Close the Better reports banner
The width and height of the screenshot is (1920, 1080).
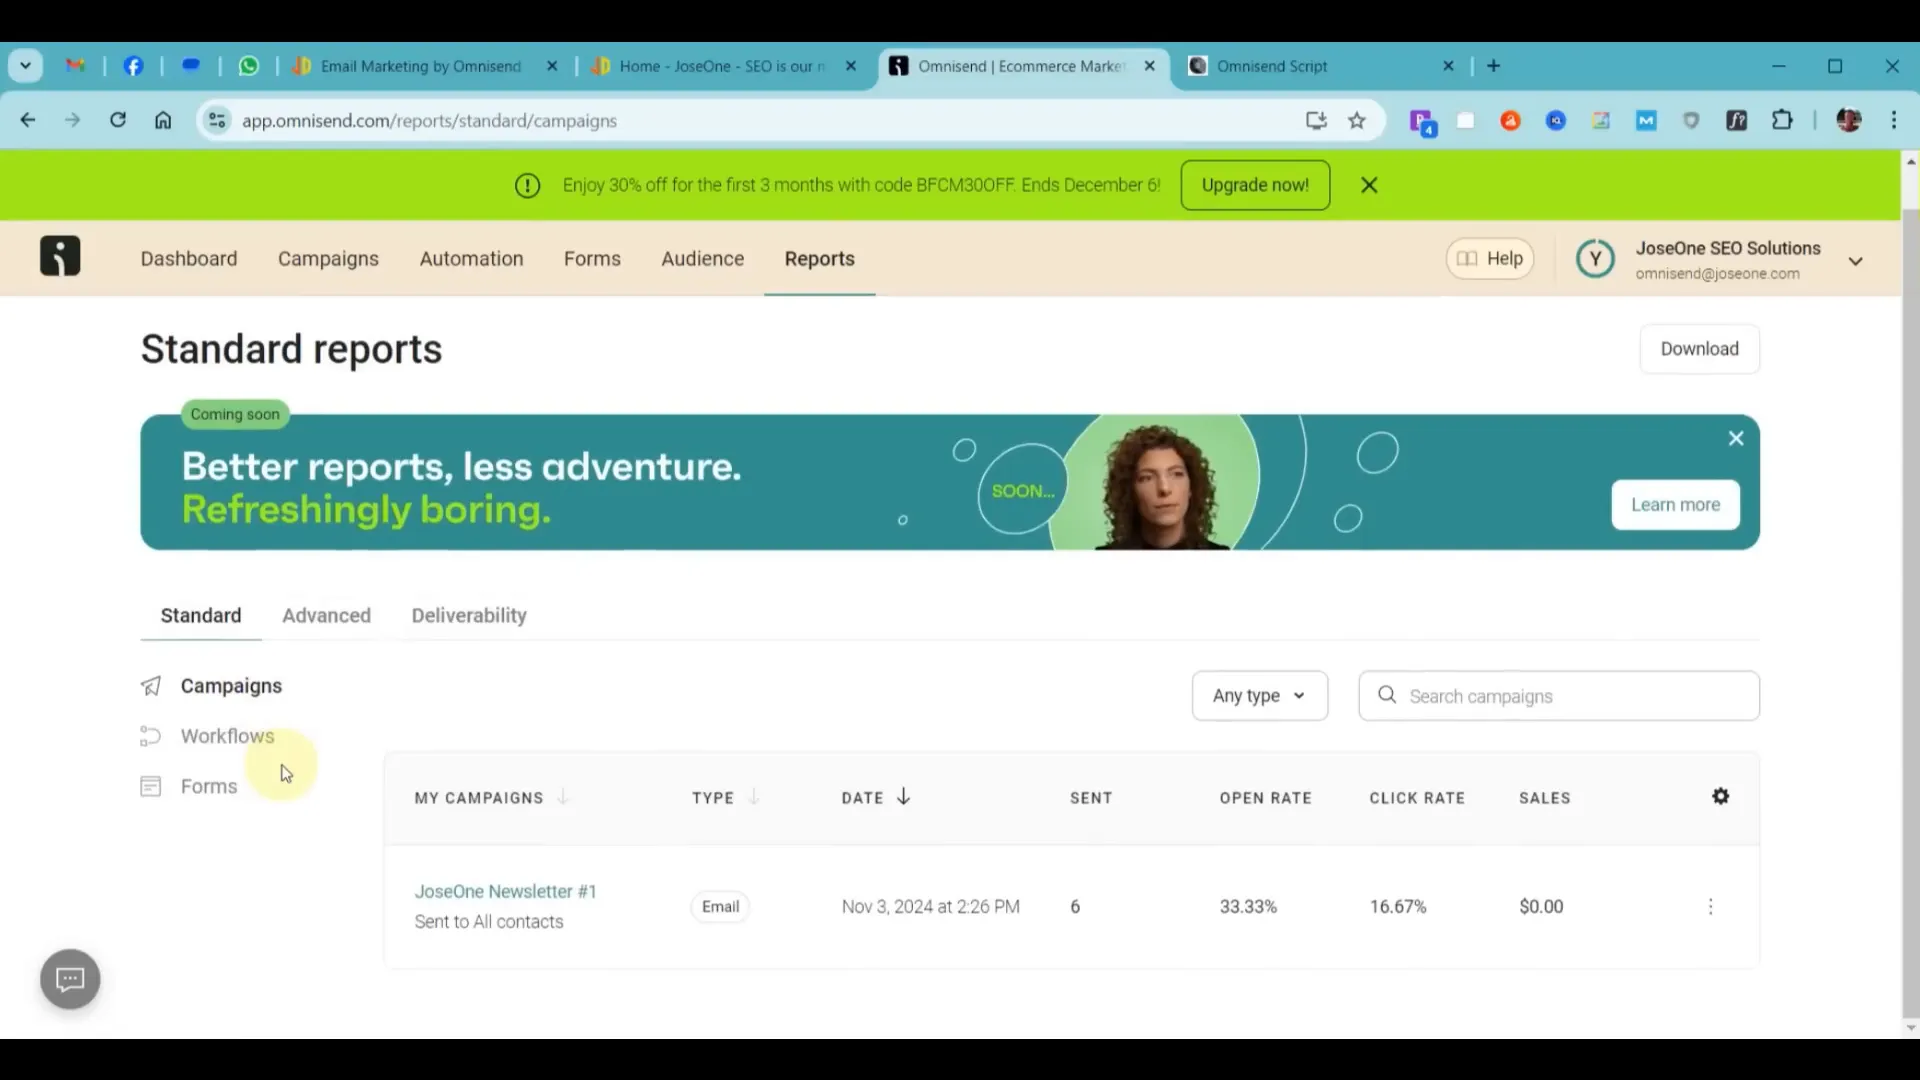pyautogui.click(x=1736, y=438)
